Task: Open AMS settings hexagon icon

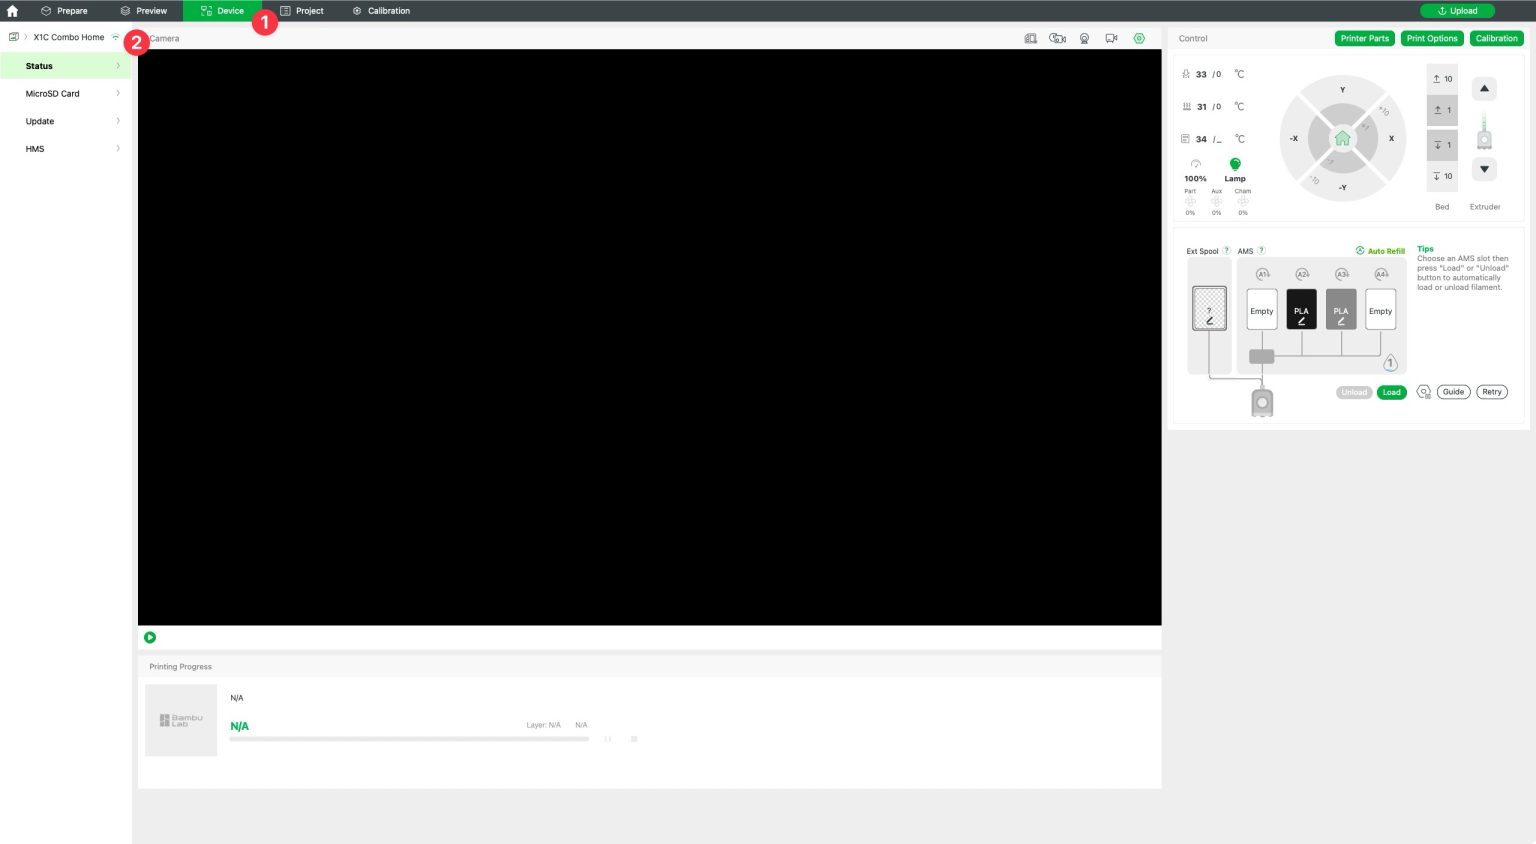Action: click(x=1423, y=392)
